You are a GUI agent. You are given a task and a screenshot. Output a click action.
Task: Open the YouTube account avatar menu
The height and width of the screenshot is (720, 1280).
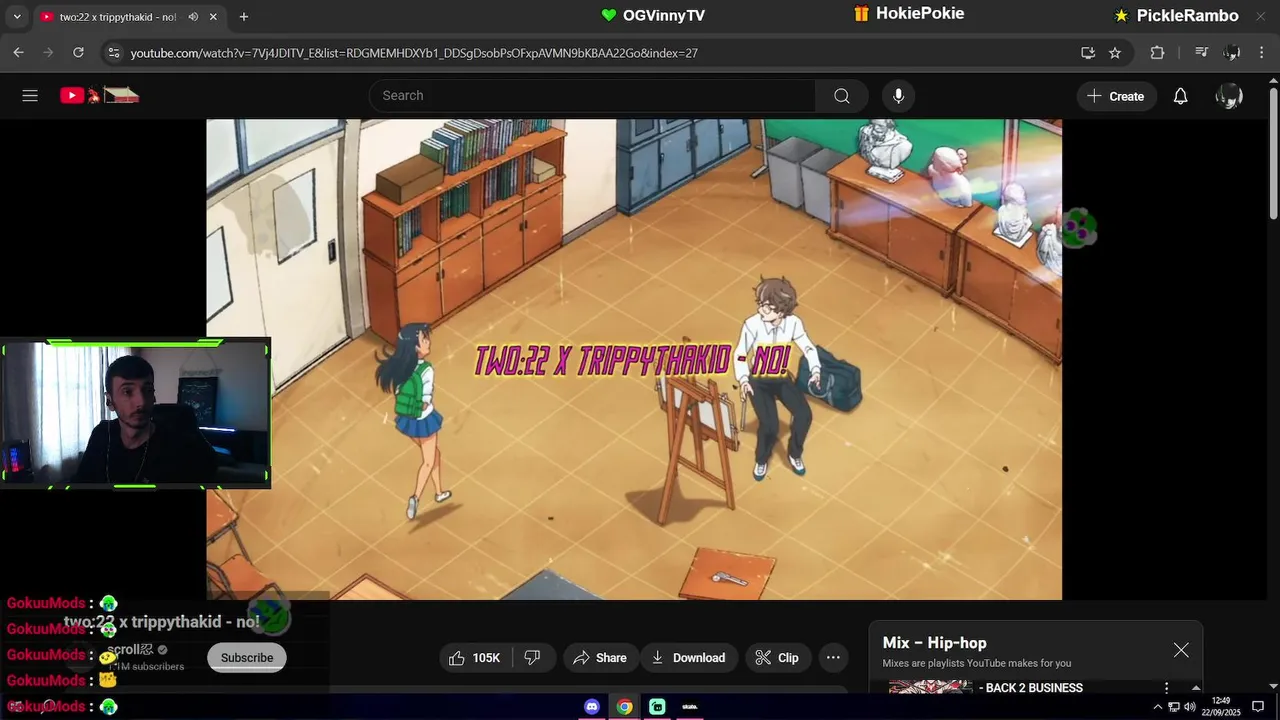[1229, 96]
